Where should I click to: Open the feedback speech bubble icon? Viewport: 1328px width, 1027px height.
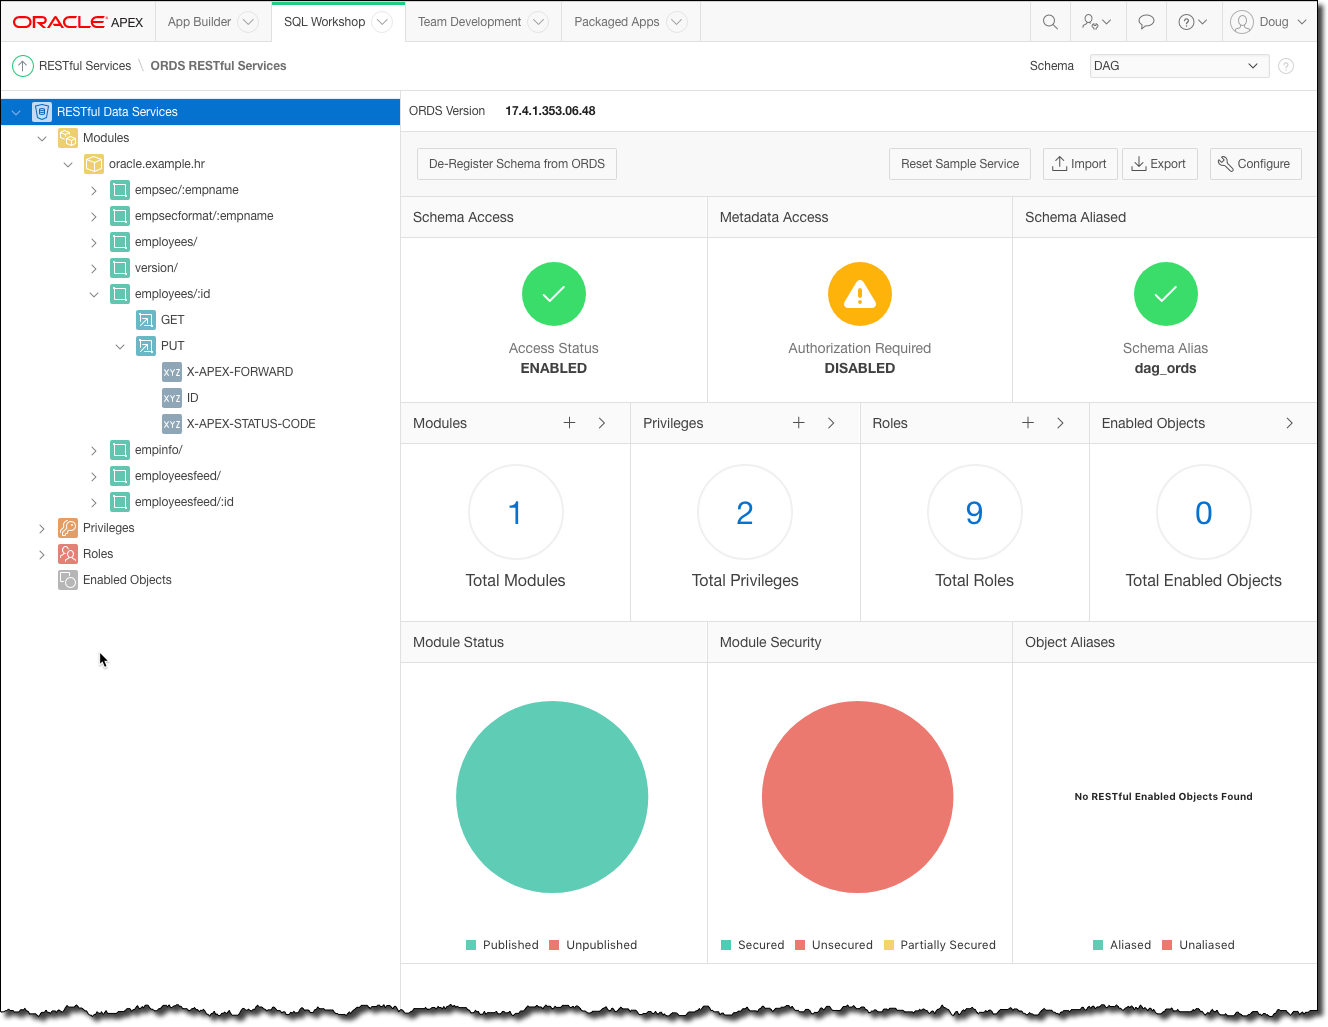click(x=1146, y=22)
